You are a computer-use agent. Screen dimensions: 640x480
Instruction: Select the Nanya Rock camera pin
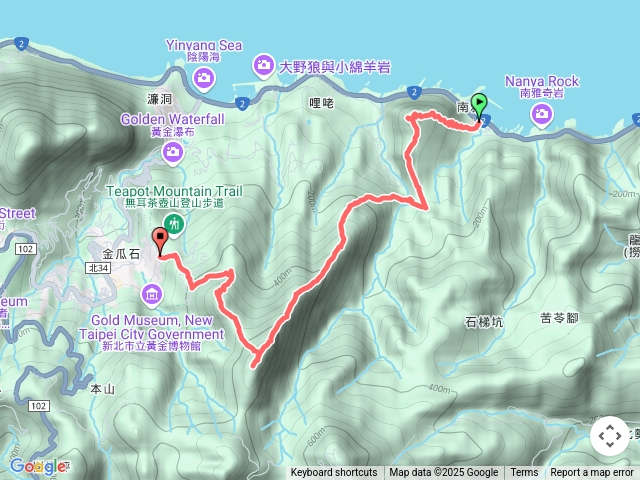[x=542, y=114]
